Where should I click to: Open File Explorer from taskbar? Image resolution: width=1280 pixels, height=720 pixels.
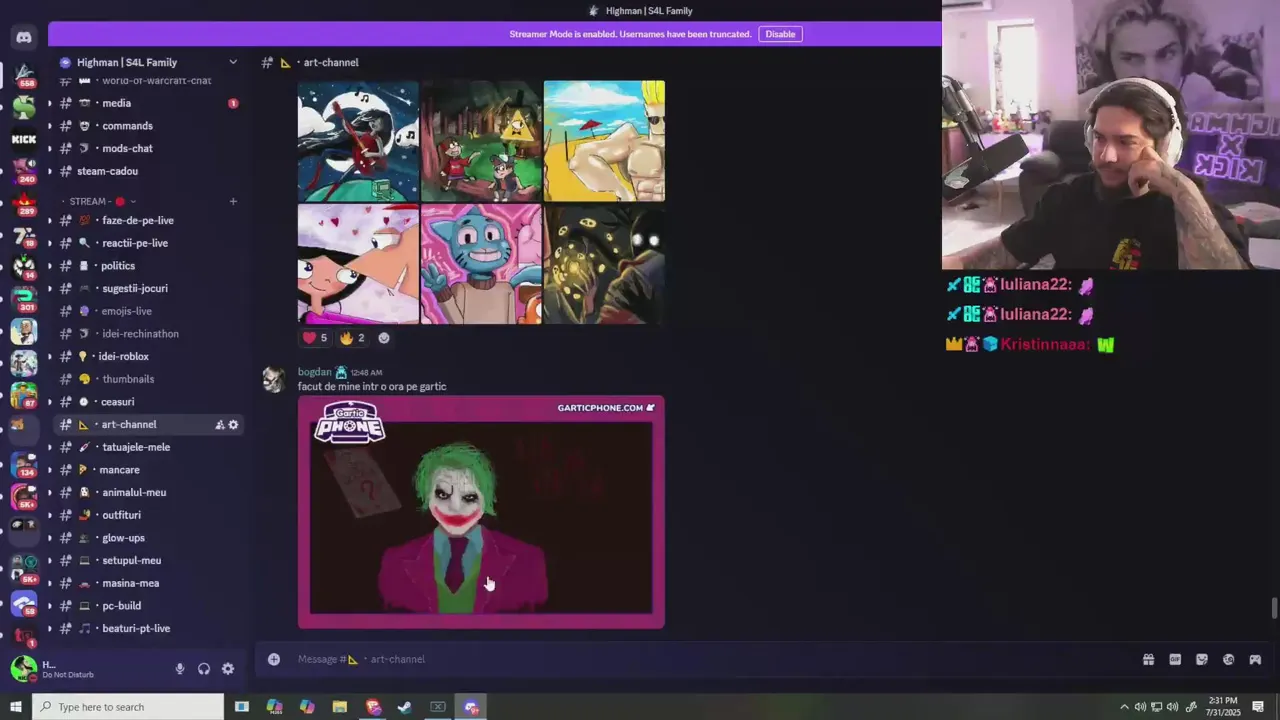click(x=340, y=707)
